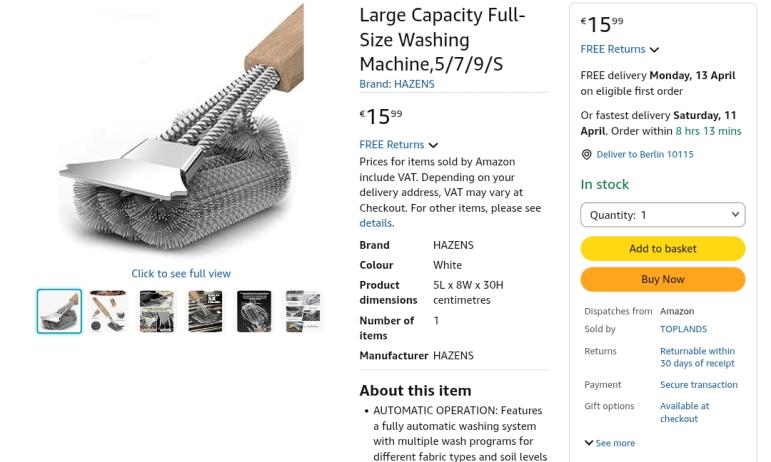This screenshot has height=462, width=771.
Task: Open the VAT details link
Action: 375,223
